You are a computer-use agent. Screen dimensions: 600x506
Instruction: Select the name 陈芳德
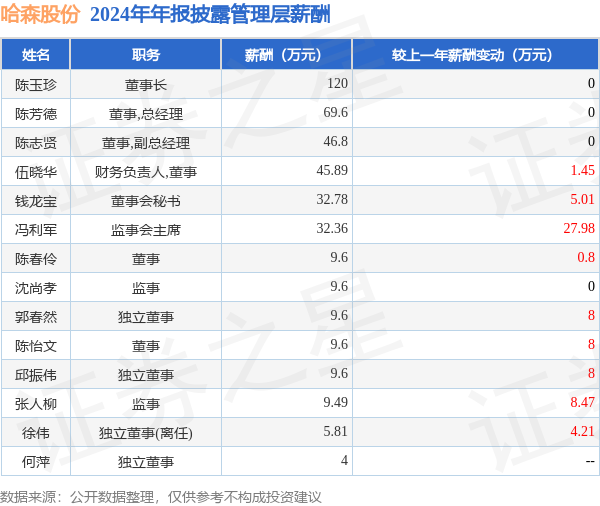(x=36, y=114)
